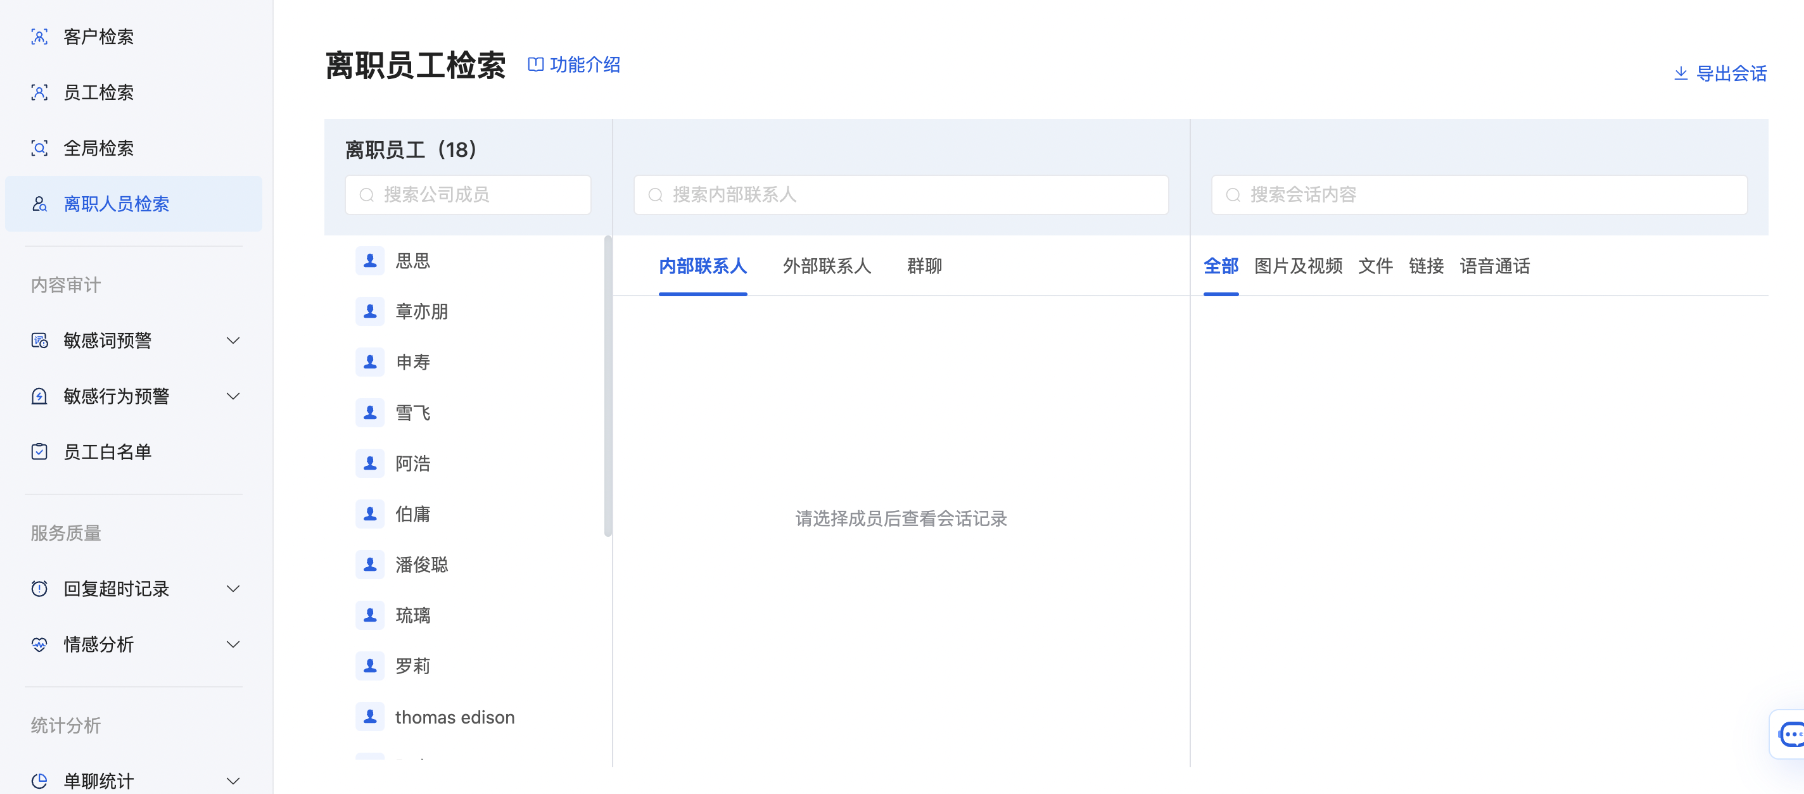Switch to the 群聊 tab
Image resolution: width=1804 pixels, height=794 pixels.
click(x=925, y=266)
